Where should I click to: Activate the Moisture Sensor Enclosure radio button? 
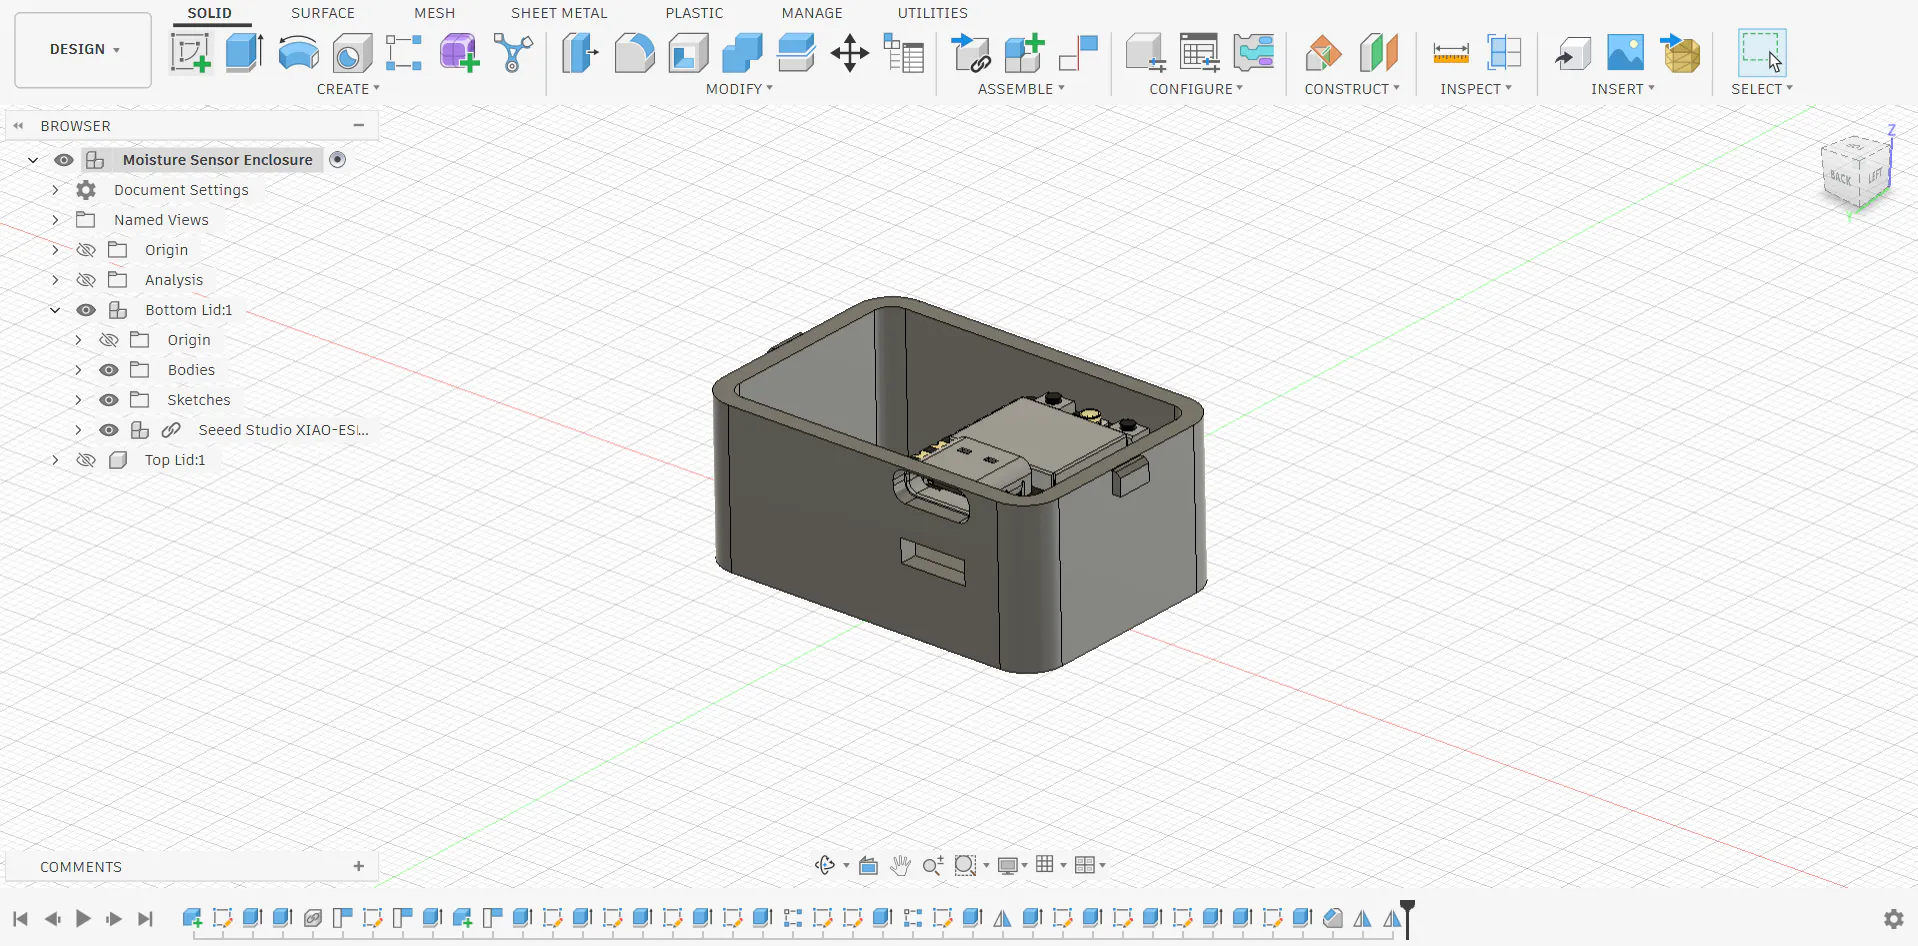pyautogui.click(x=338, y=160)
